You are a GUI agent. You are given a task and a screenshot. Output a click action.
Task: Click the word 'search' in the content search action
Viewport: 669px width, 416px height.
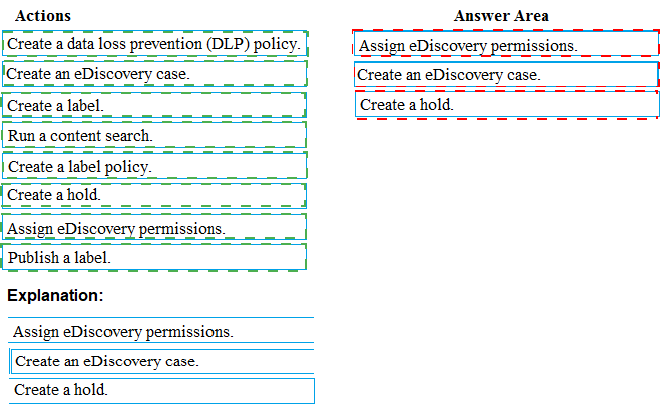128,135
